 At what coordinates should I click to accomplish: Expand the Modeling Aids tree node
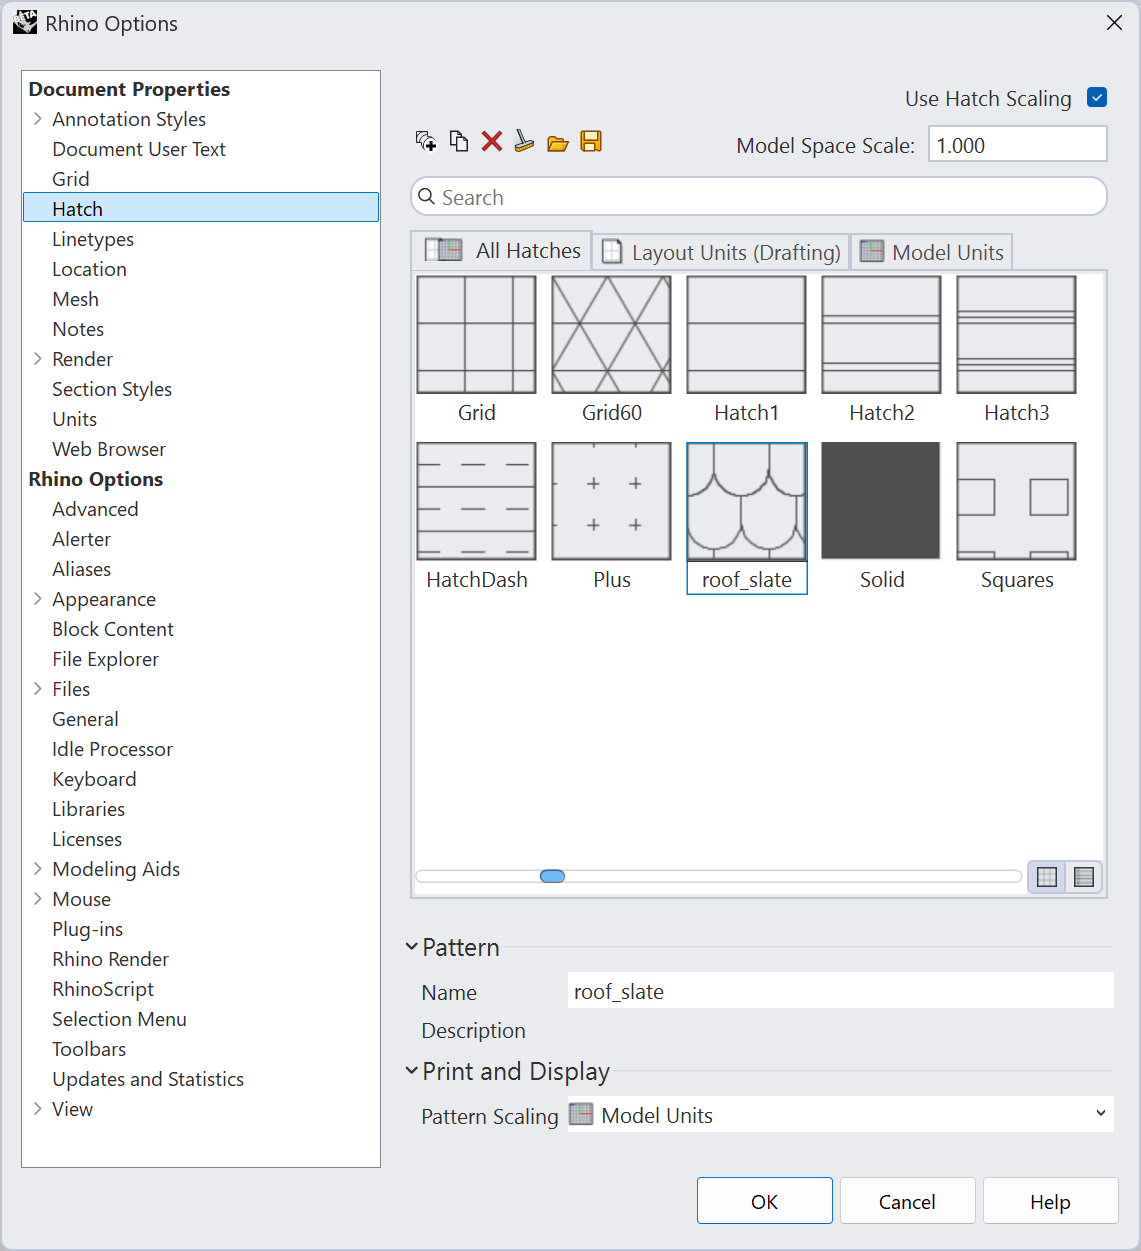[x=37, y=869]
